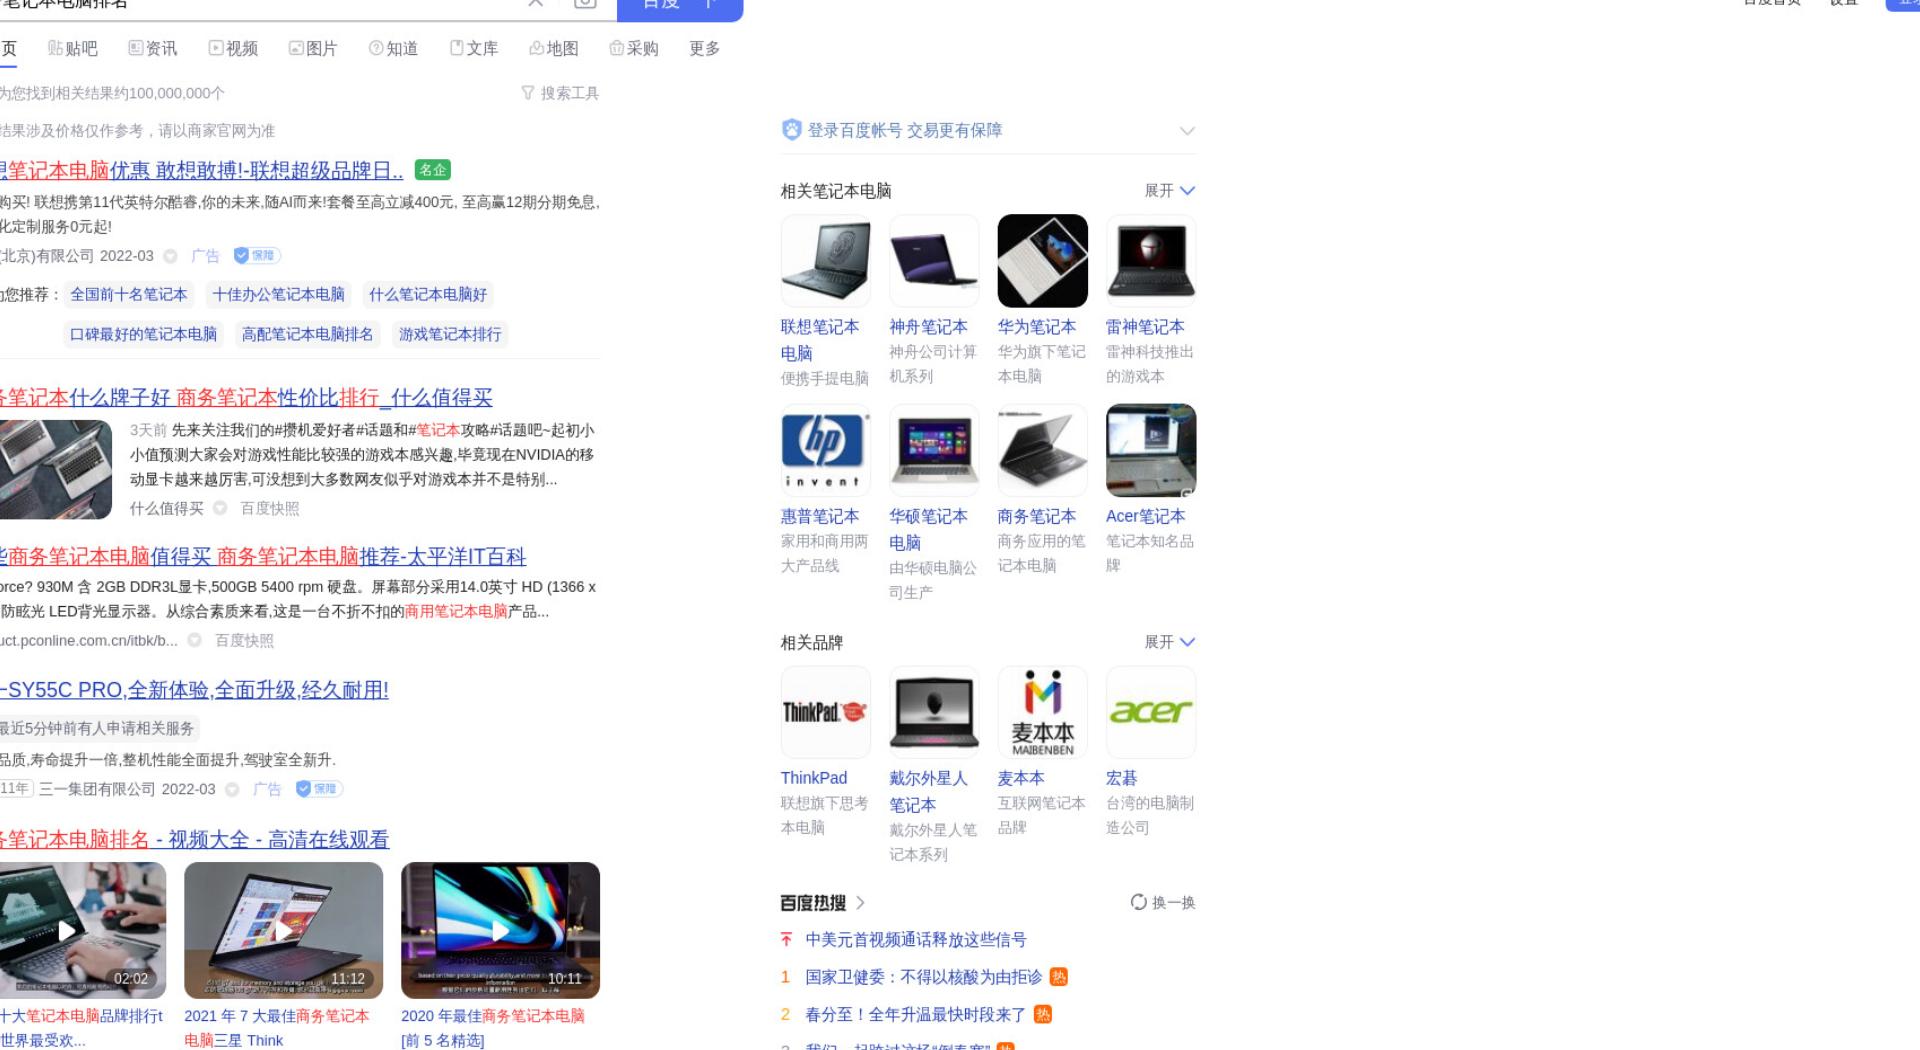Open the 太平洋IT百科 result title
This screenshot has width=1920, height=1050.
[263, 556]
